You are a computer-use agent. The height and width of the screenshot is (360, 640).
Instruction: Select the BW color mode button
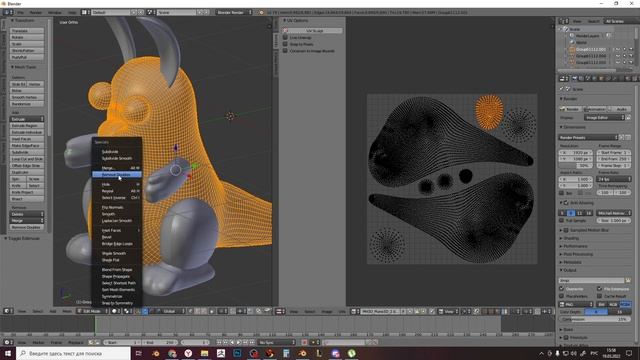tap(602, 304)
